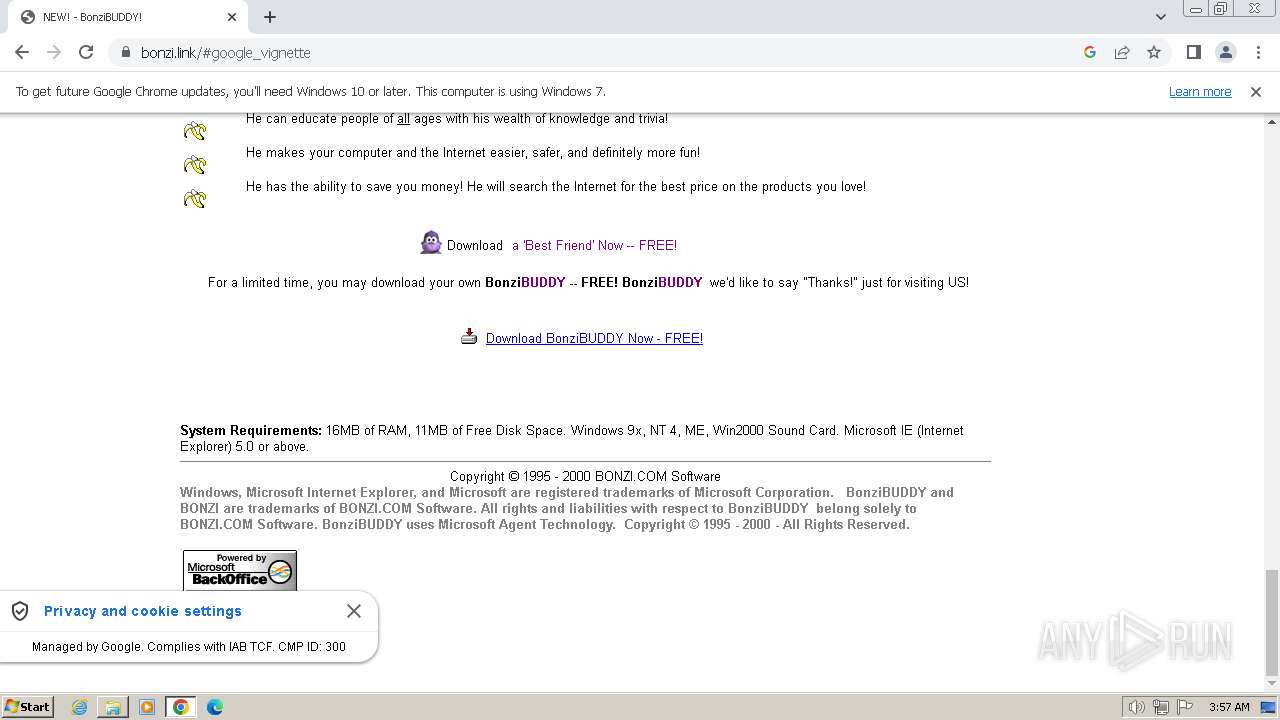Click the 3:57 AM system clock

point(1229,707)
